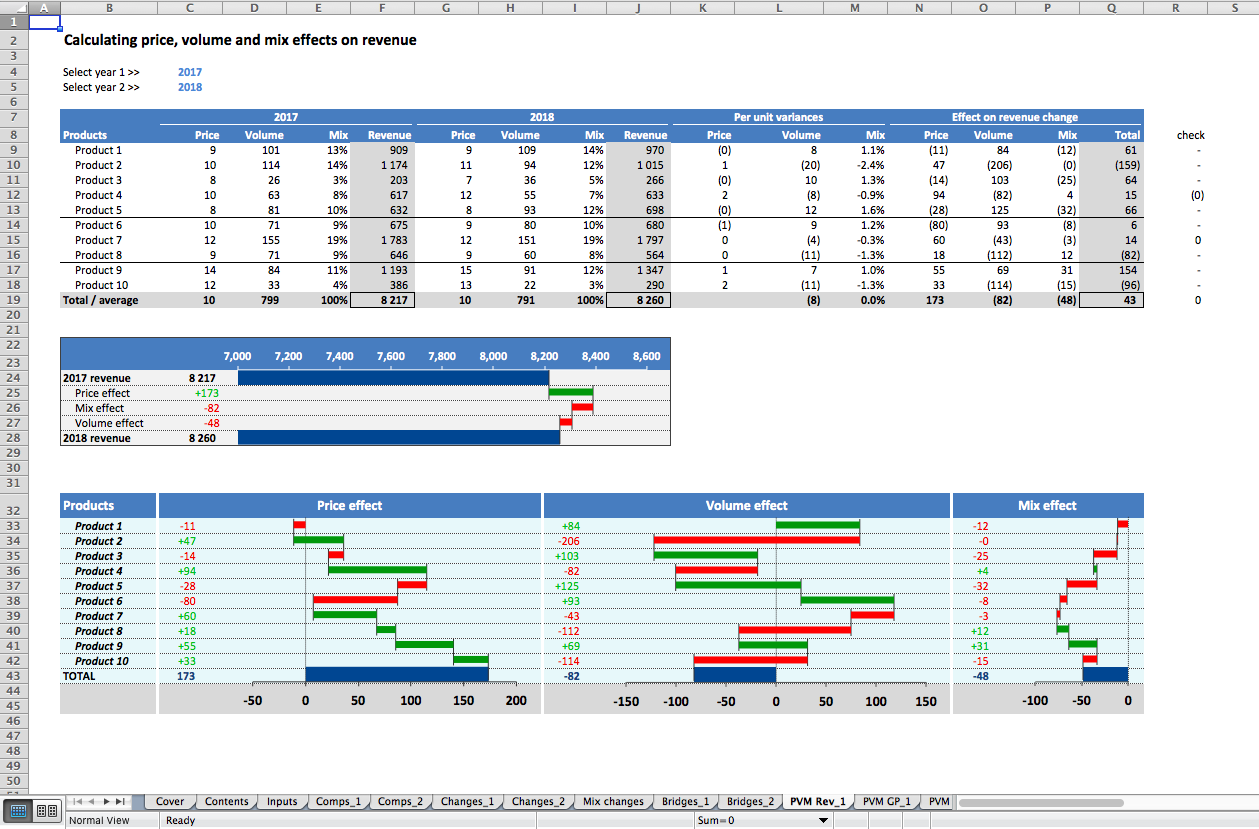
Task: Select column header F
Action: click(382, 7)
